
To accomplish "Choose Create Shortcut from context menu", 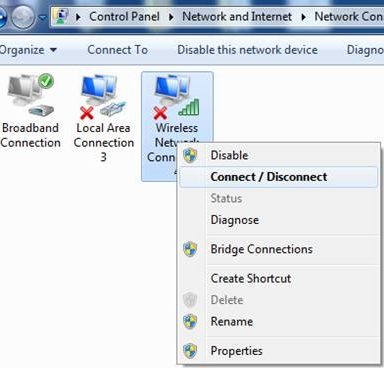I will [251, 278].
